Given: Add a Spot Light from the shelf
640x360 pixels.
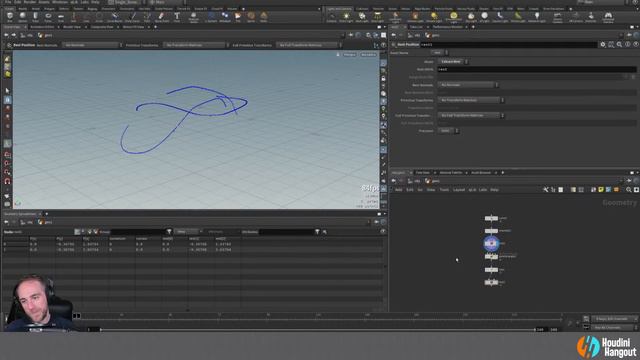Looking at the screenshot, I should pos(362,17).
